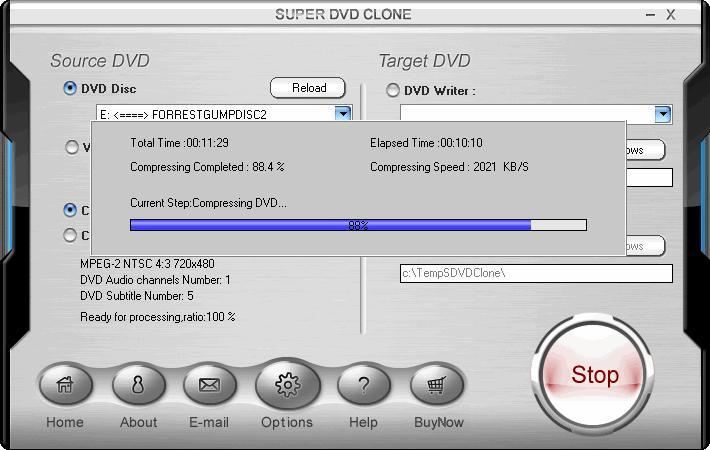Reload the source DVD disc
The image size is (710, 450).
[x=308, y=88]
